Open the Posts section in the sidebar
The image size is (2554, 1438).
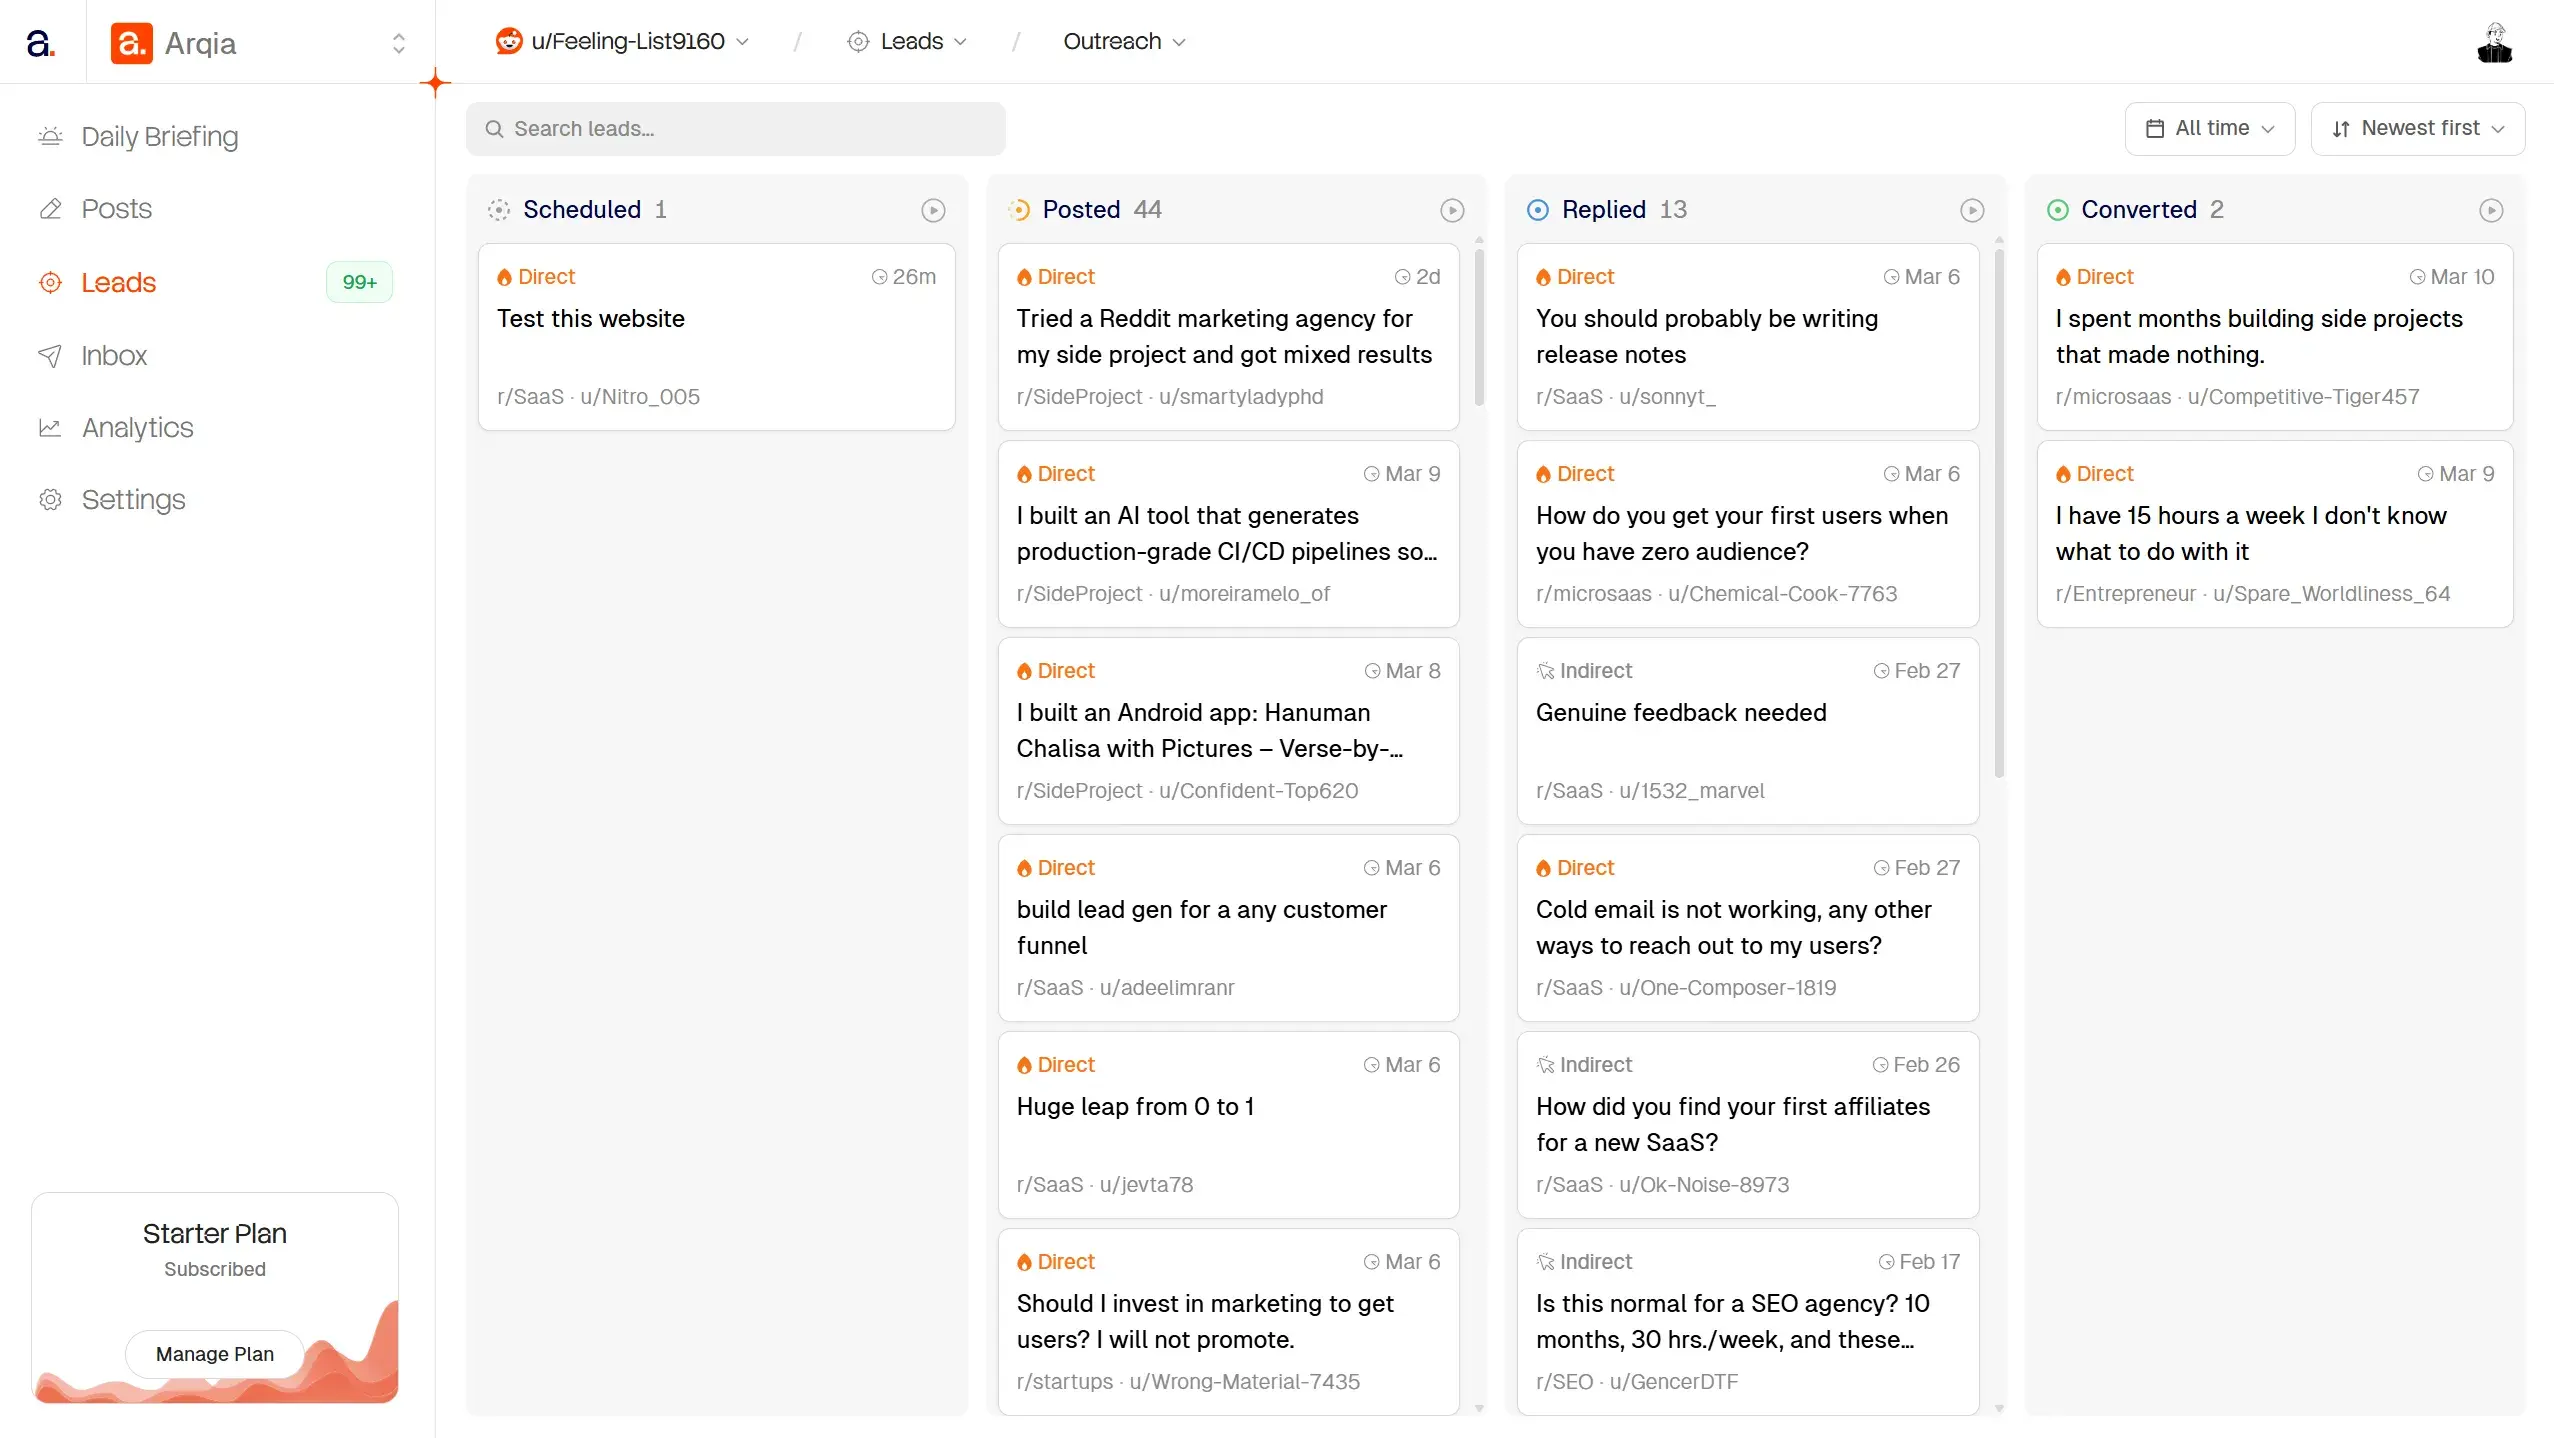pos(117,208)
